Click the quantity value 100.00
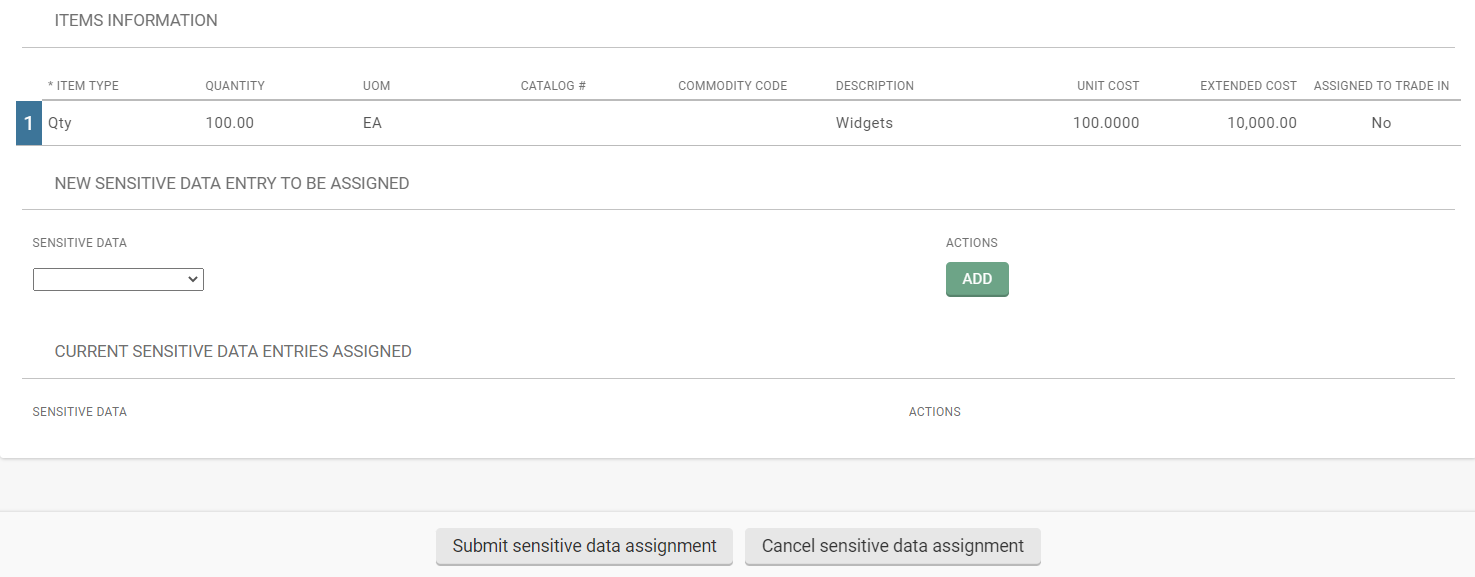 (229, 123)
